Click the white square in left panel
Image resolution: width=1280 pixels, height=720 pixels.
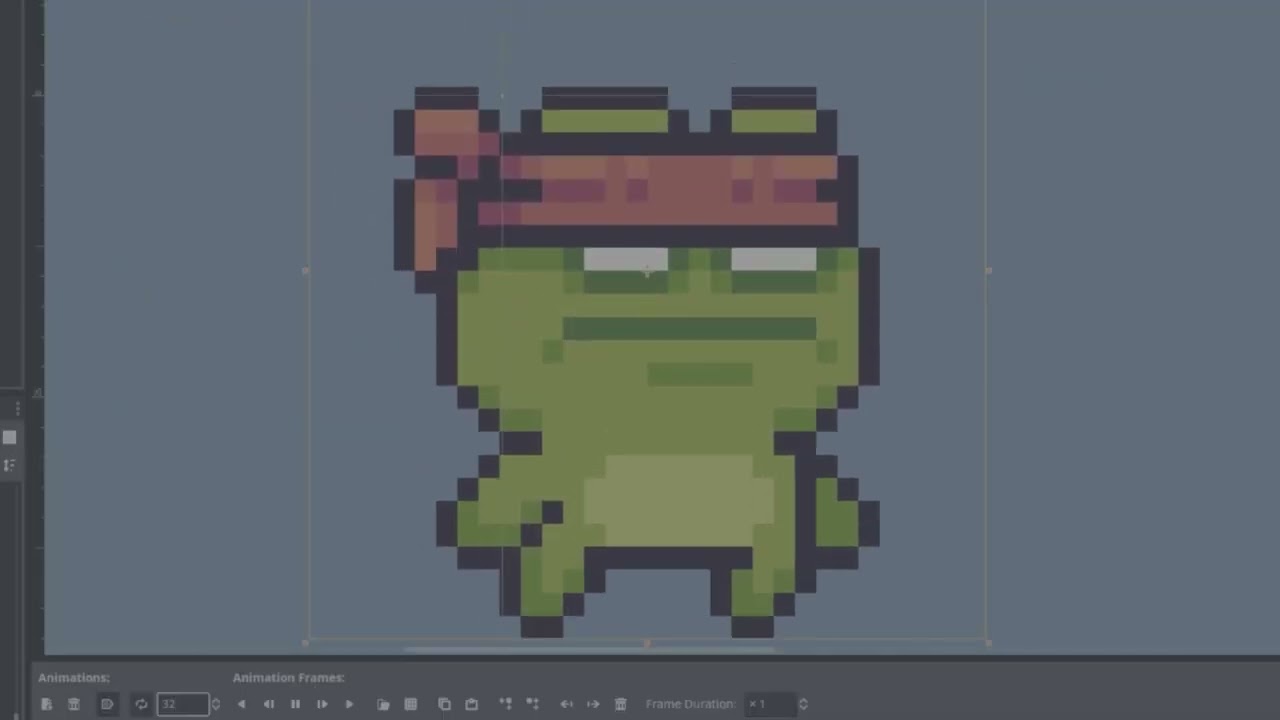click(9, 437)
